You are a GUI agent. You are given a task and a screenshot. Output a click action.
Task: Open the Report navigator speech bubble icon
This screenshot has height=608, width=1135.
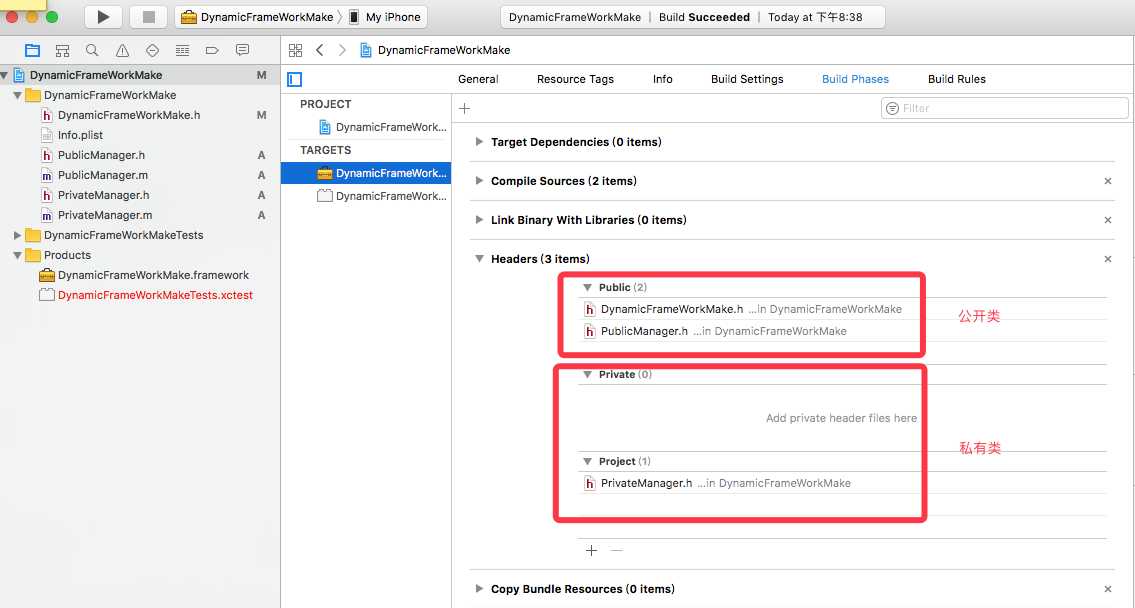242,50
